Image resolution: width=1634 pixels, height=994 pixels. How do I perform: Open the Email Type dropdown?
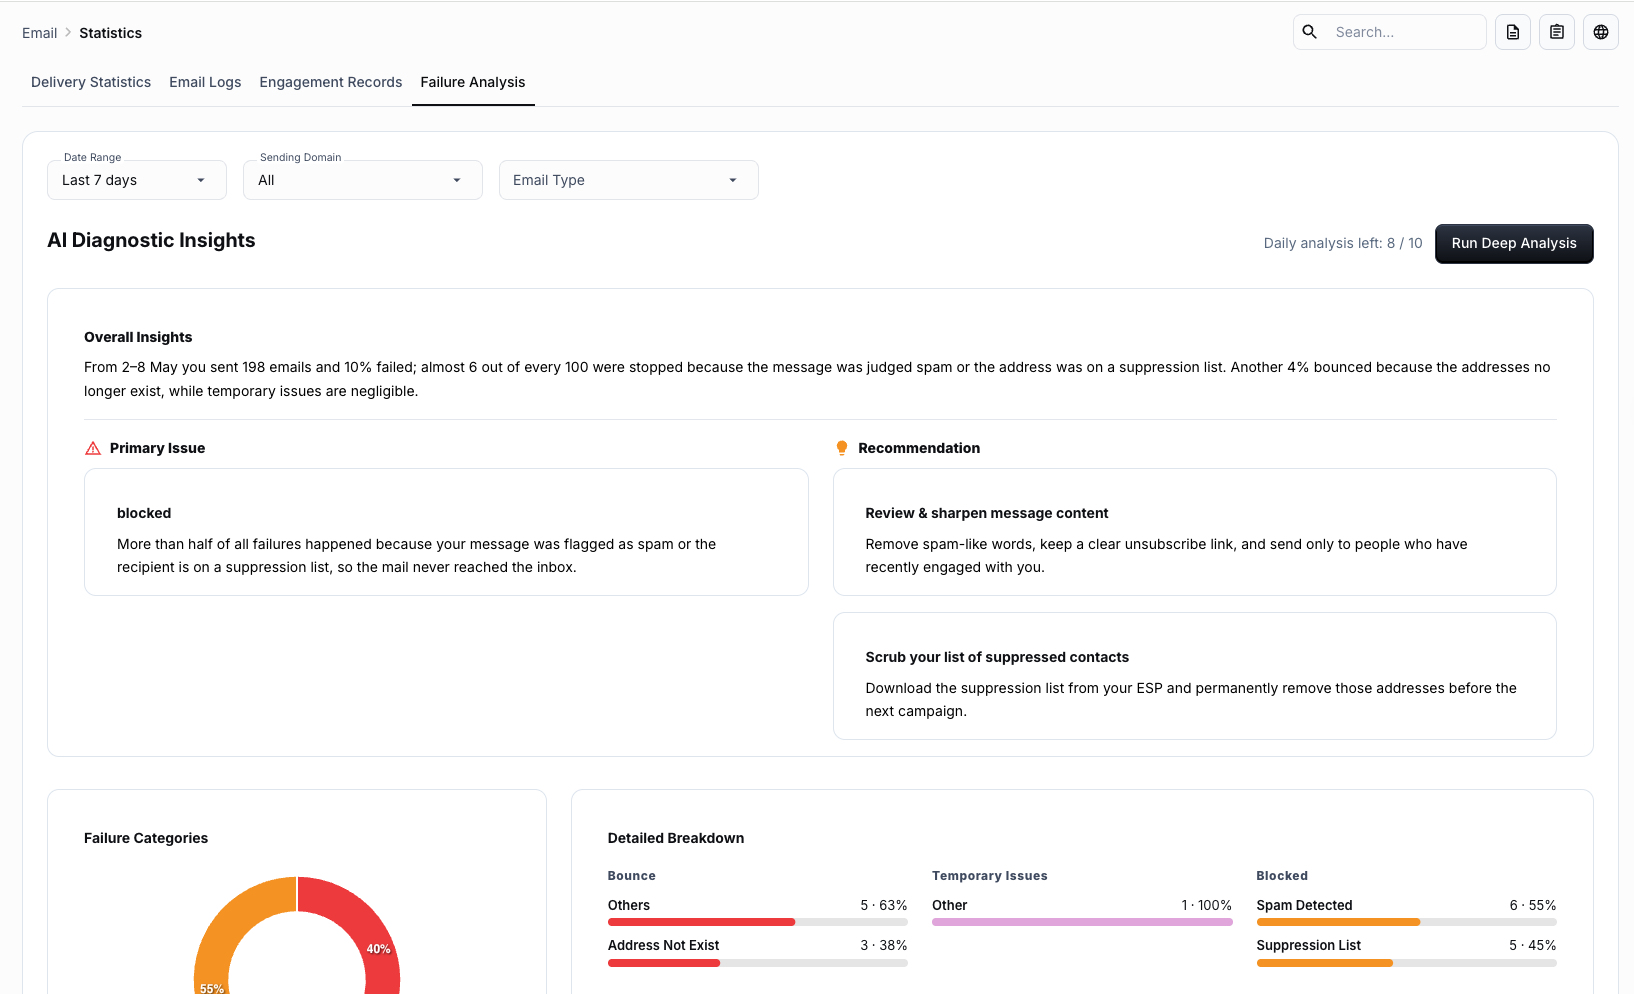pyautogui.click(x=629, y=180)
